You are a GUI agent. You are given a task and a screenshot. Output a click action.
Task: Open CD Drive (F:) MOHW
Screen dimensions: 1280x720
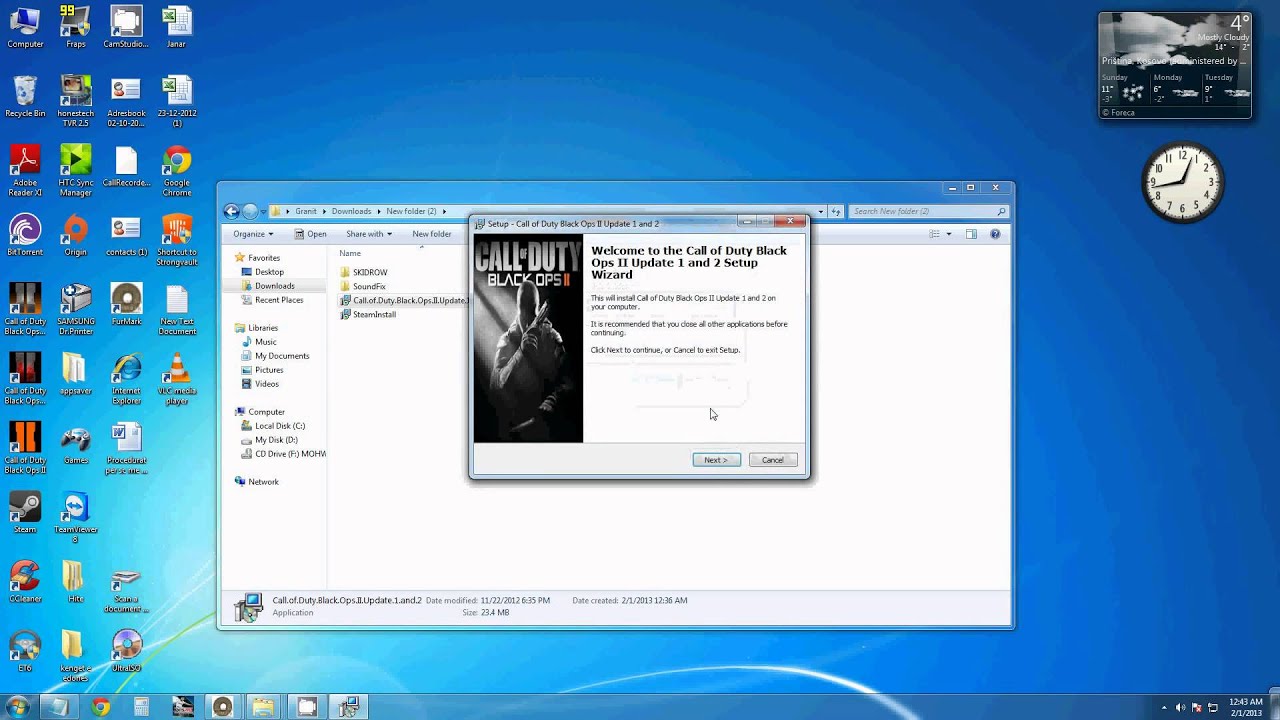click(290, 454)
